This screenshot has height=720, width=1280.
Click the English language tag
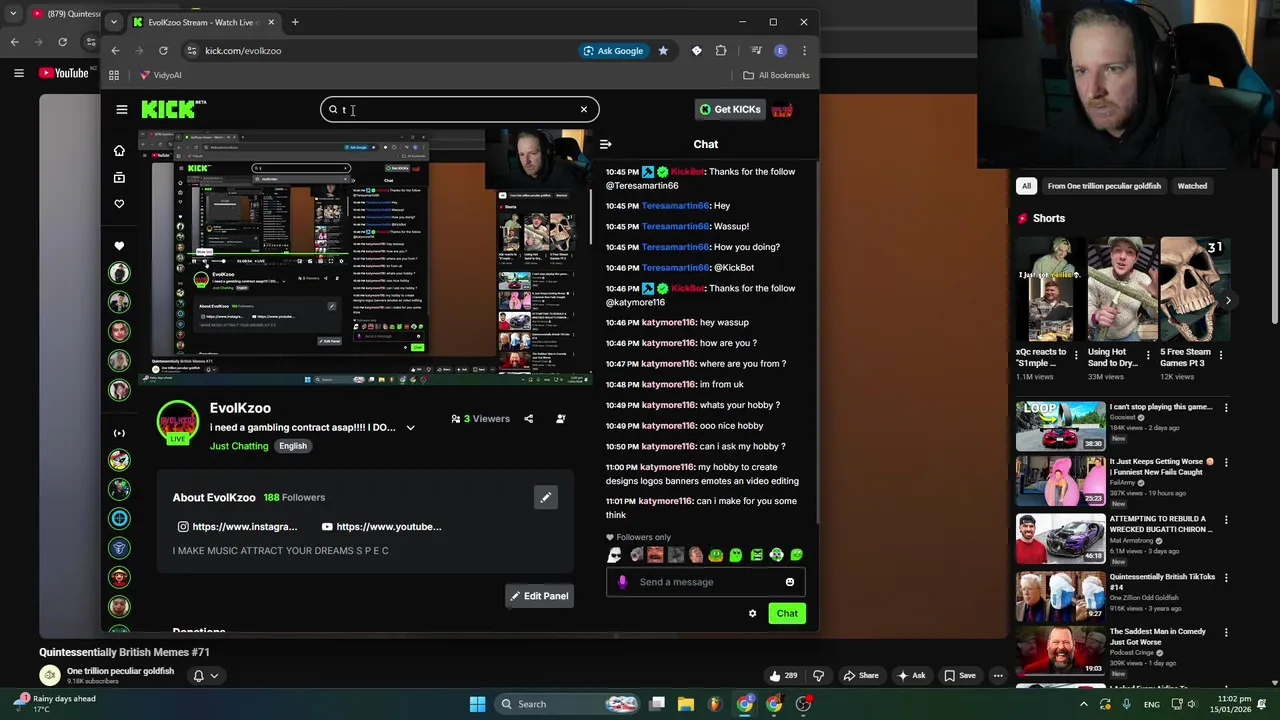click(x=293, y=446)
